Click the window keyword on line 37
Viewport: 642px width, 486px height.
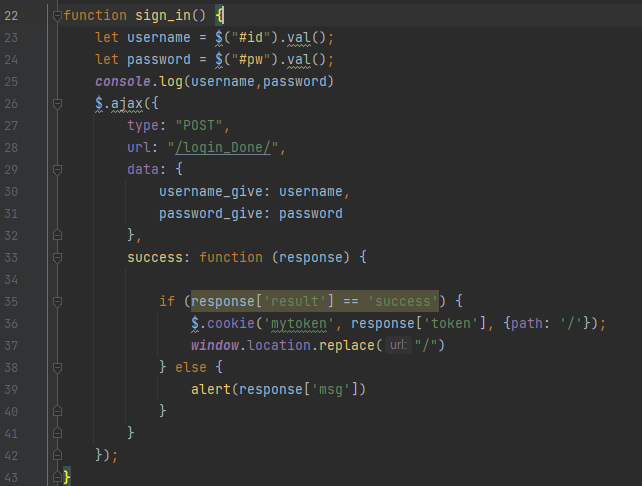click(x=215, y=346)
